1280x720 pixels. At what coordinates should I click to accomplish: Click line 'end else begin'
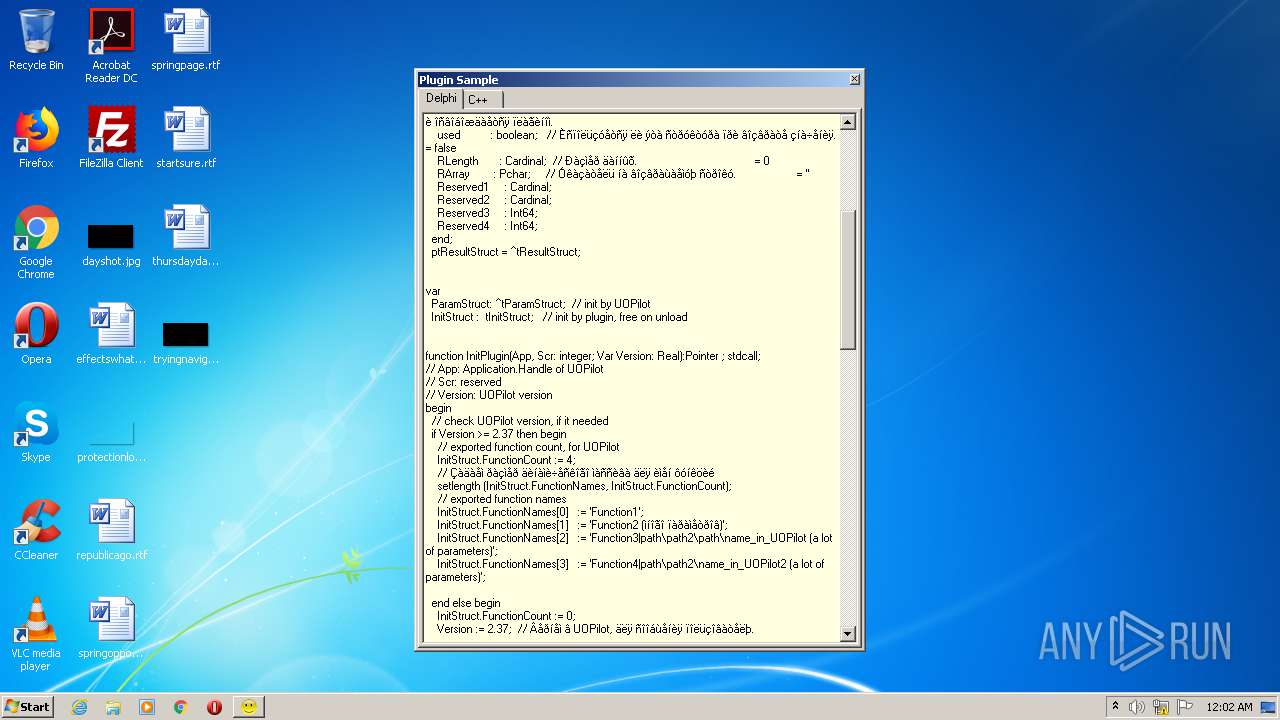[466, 603]
